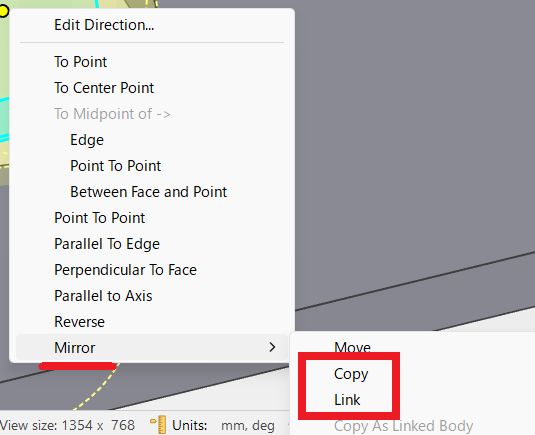Click the yellow direction handle point
The image size is (535, 435).
(x=3, y=11)
